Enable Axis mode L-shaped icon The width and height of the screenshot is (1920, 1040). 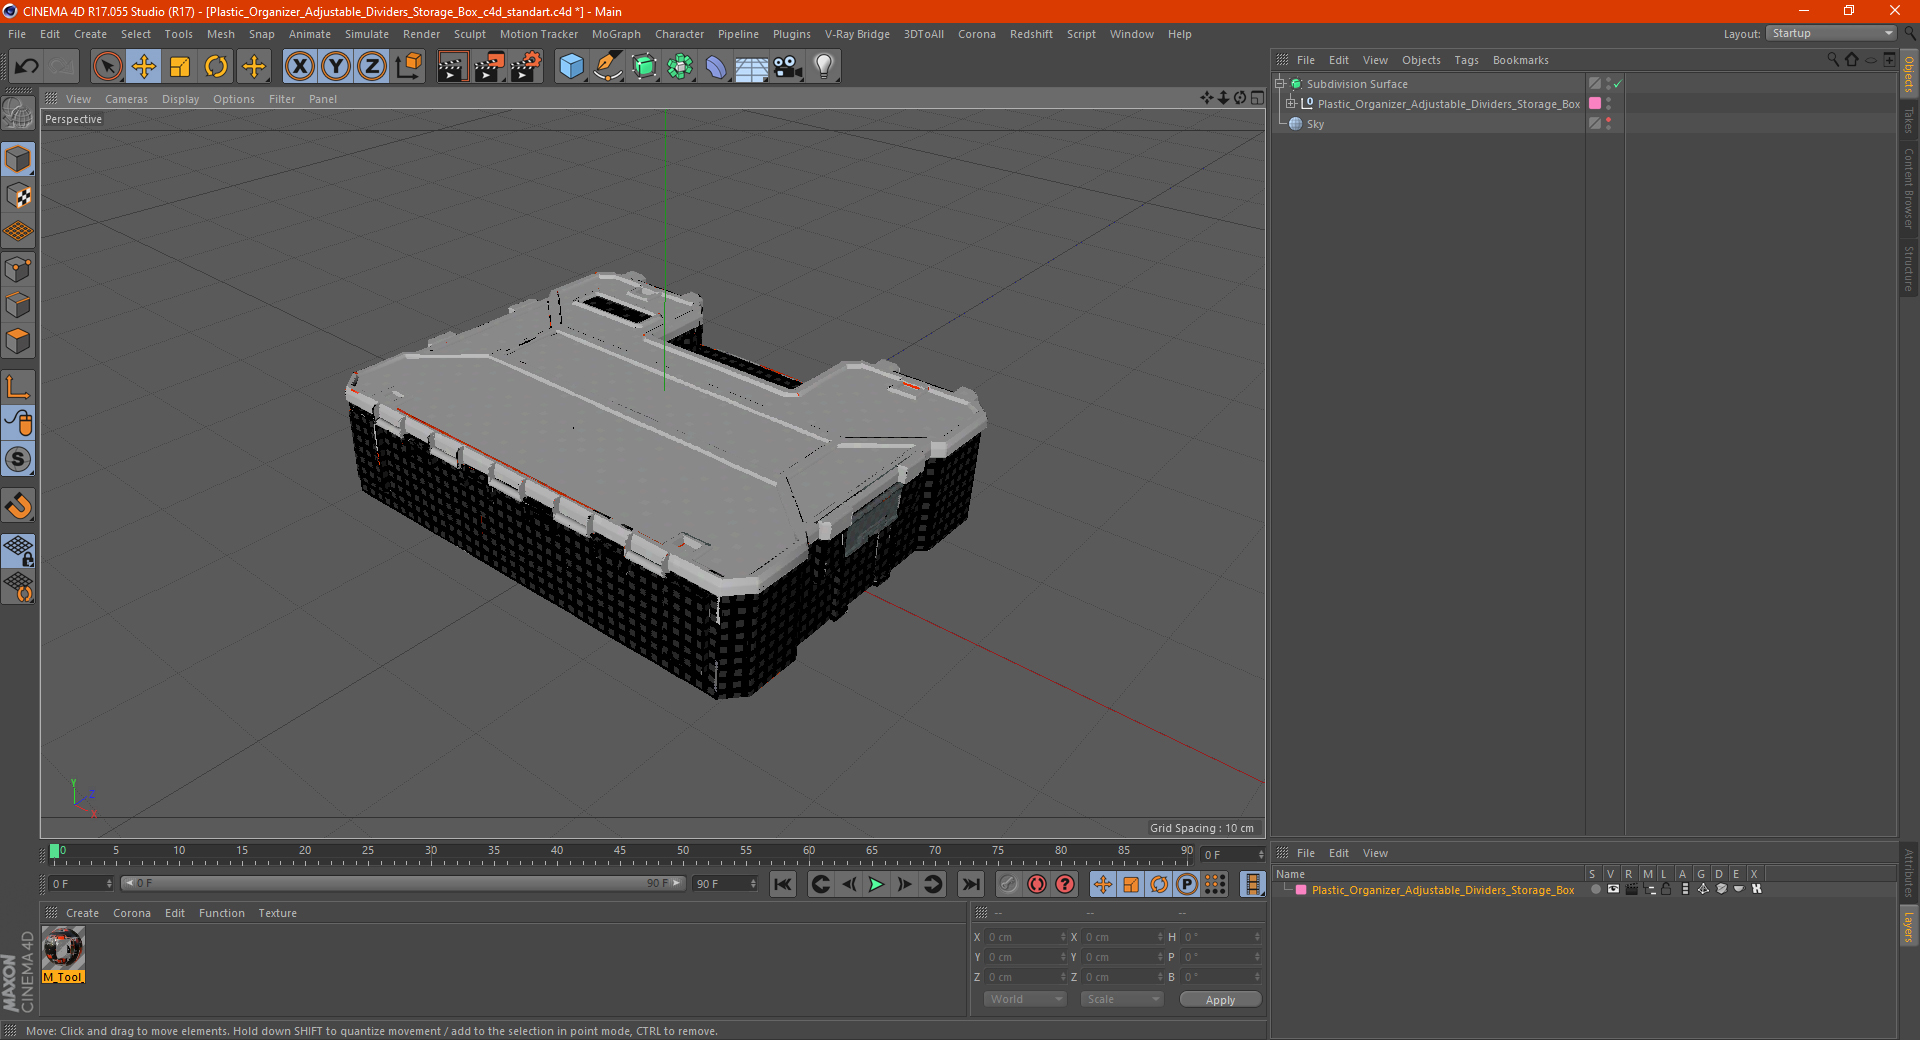point(18,387)
